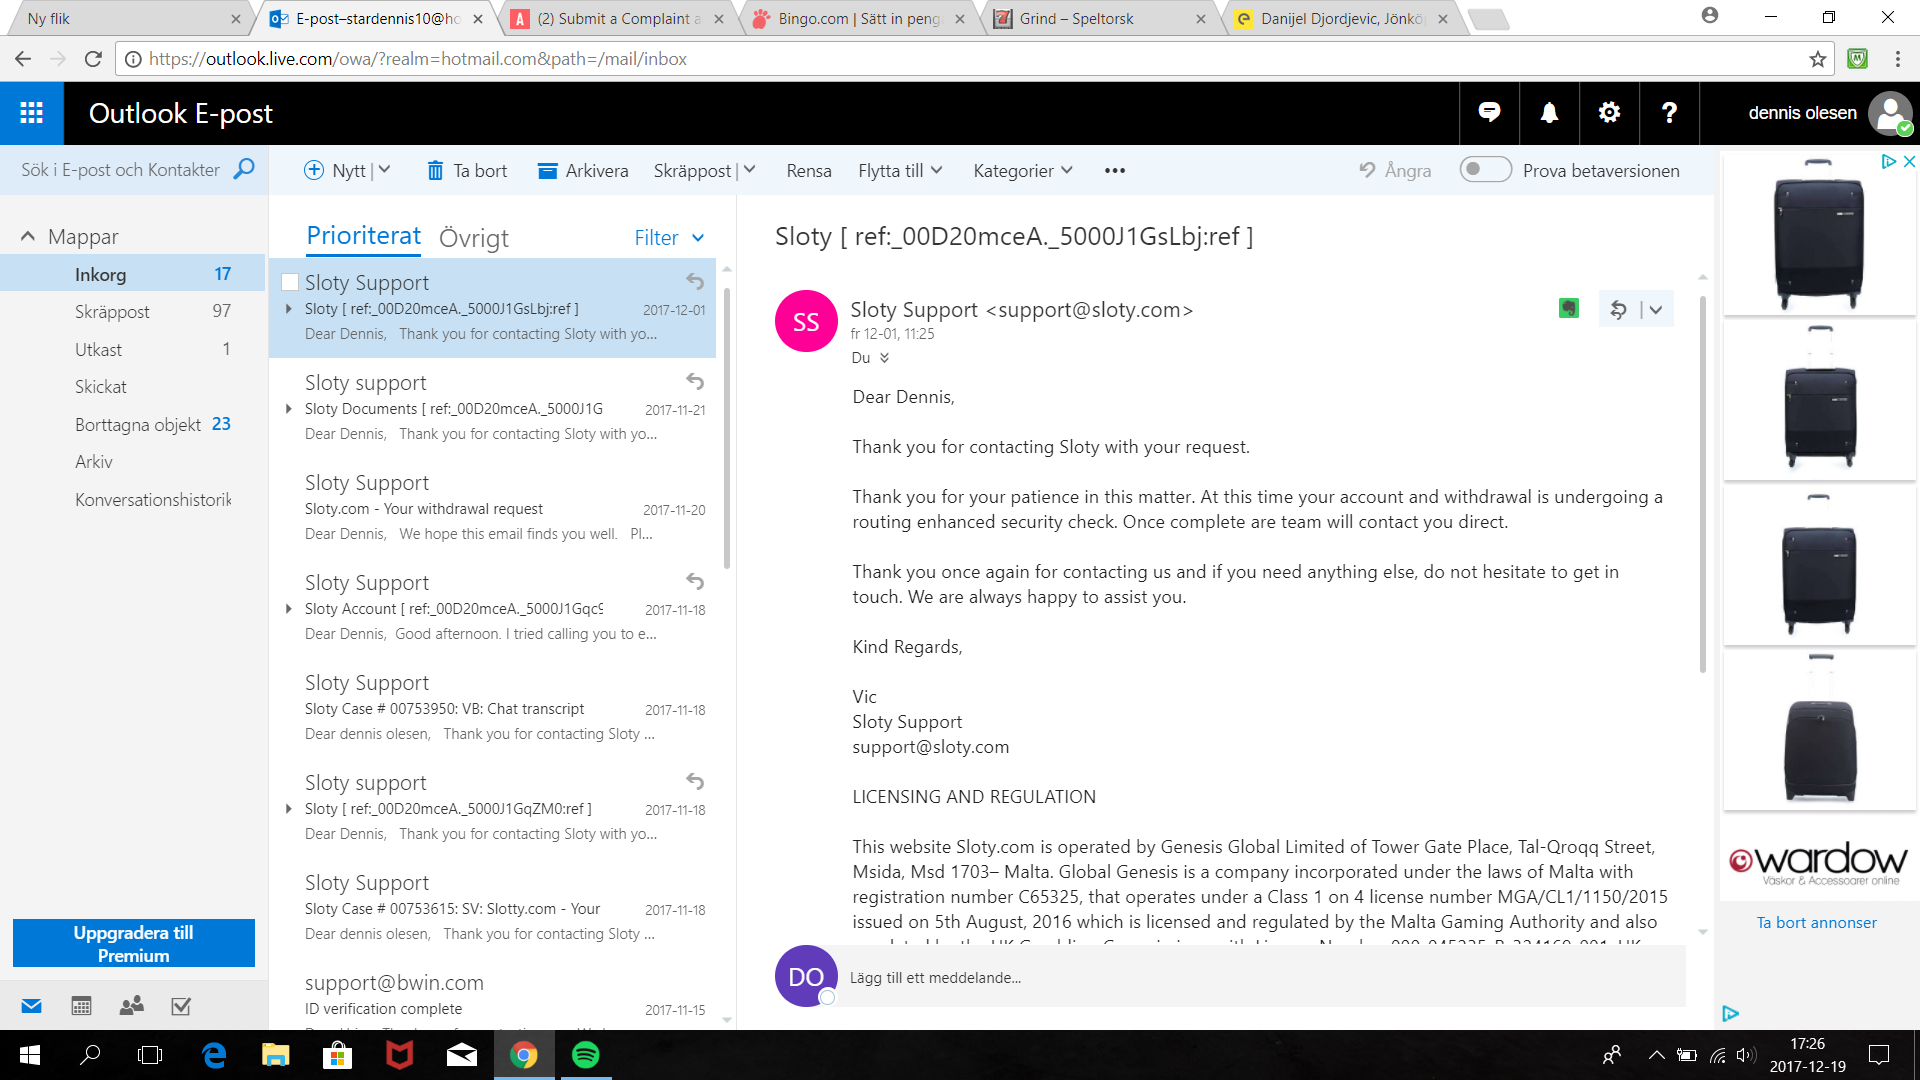Viewport: 1920px width, 1080px height.
Task: Click the Arkivera archive button
Action: pos(583,171)
